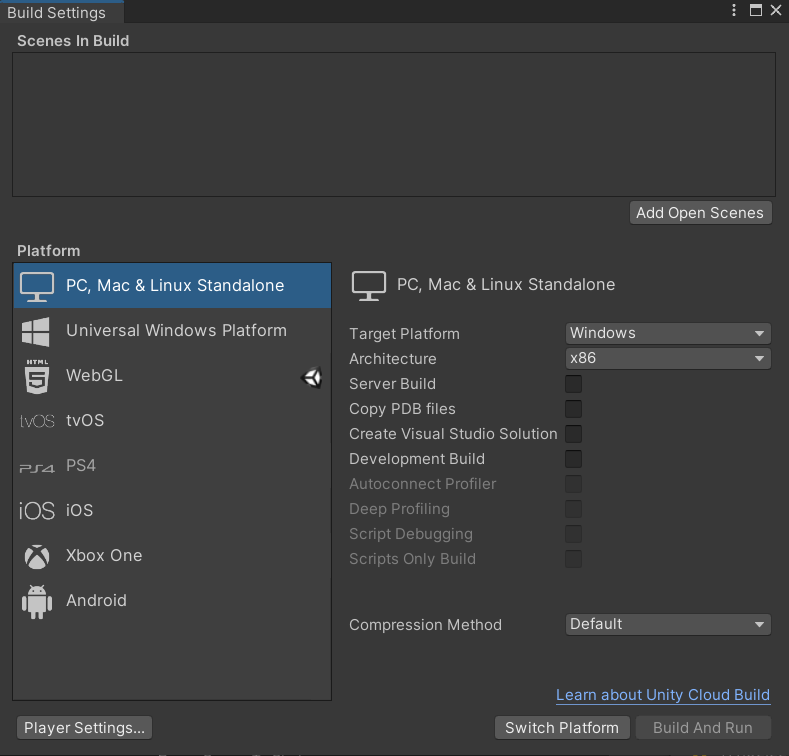This screenshot has height=756, width=789.
Task: Enable the Development Build checkbox
Action: [x=574, y=459]
